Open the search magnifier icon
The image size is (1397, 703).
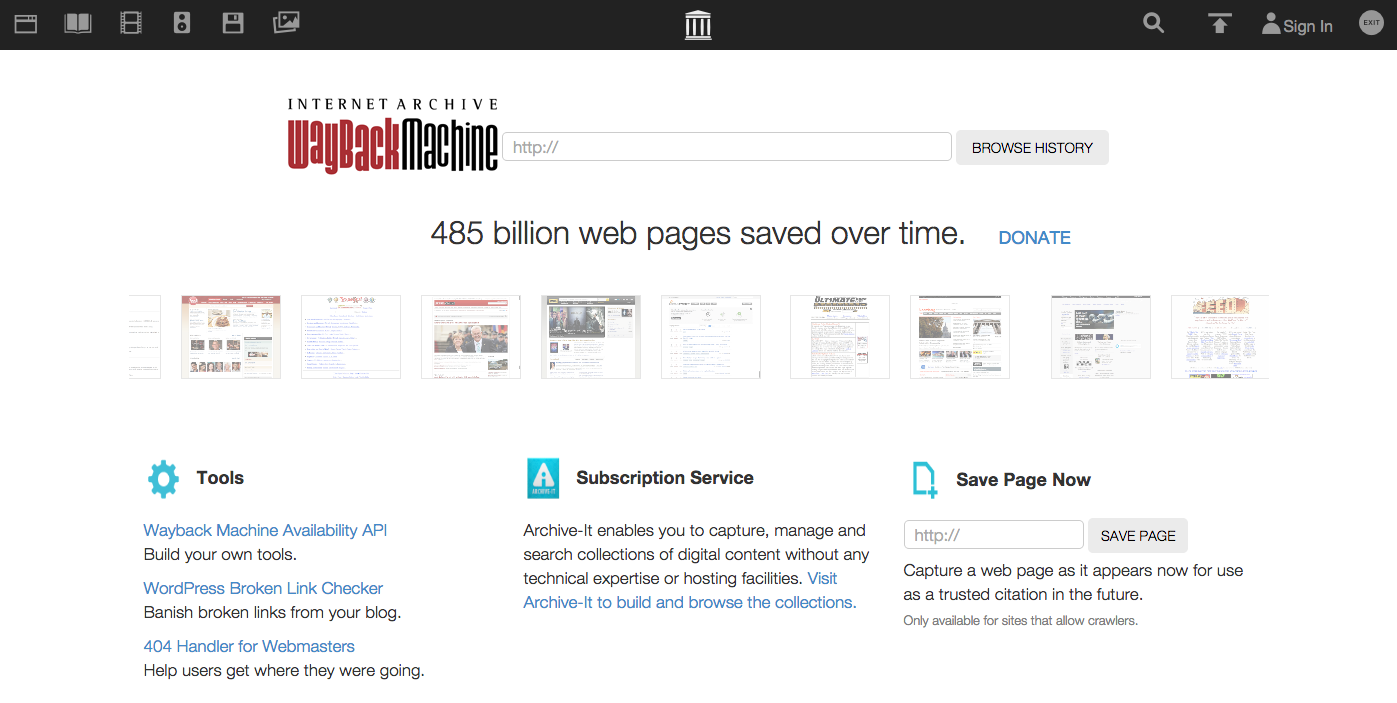1154,23
